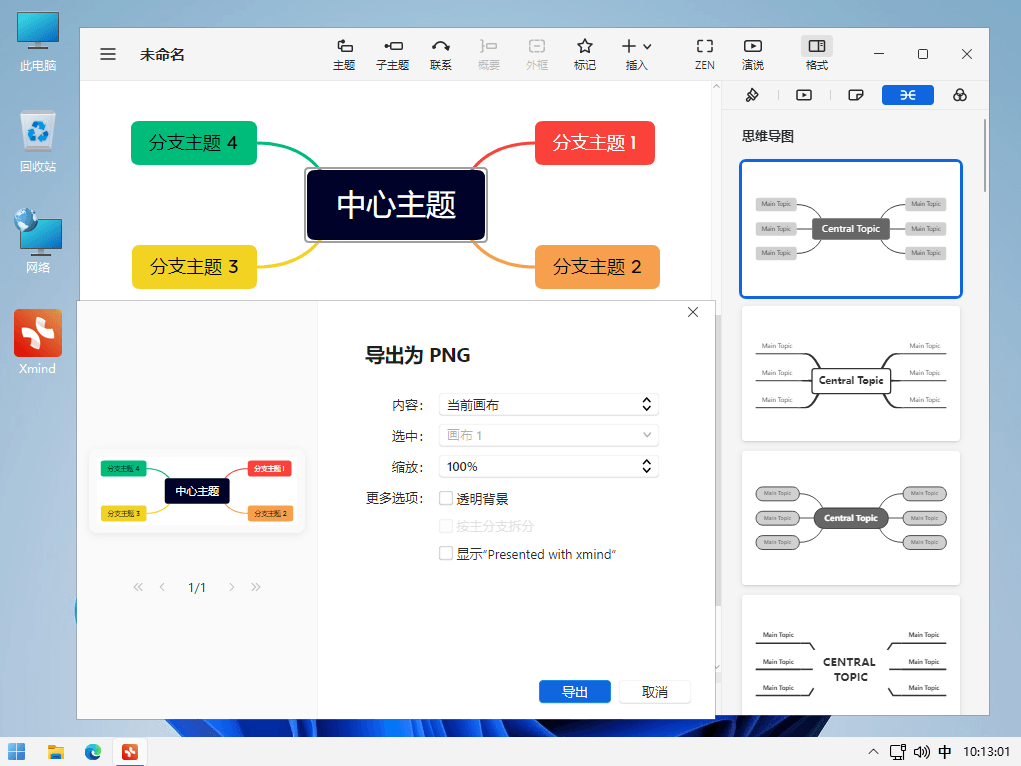Go to last preview page
The width and height of the screenshot is (1021, 766).
pyautogui.click(x=256, y=587)
